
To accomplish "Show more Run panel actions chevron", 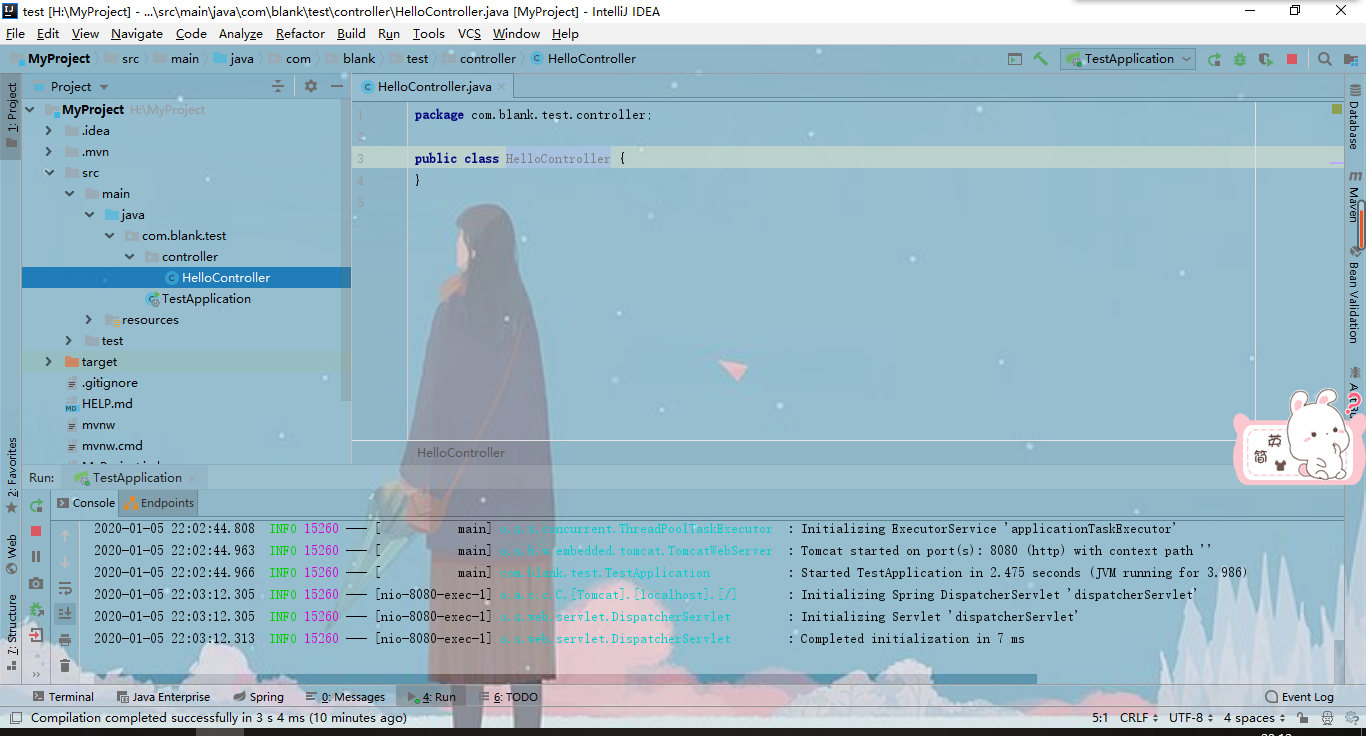I will click(x=36, y=673).
